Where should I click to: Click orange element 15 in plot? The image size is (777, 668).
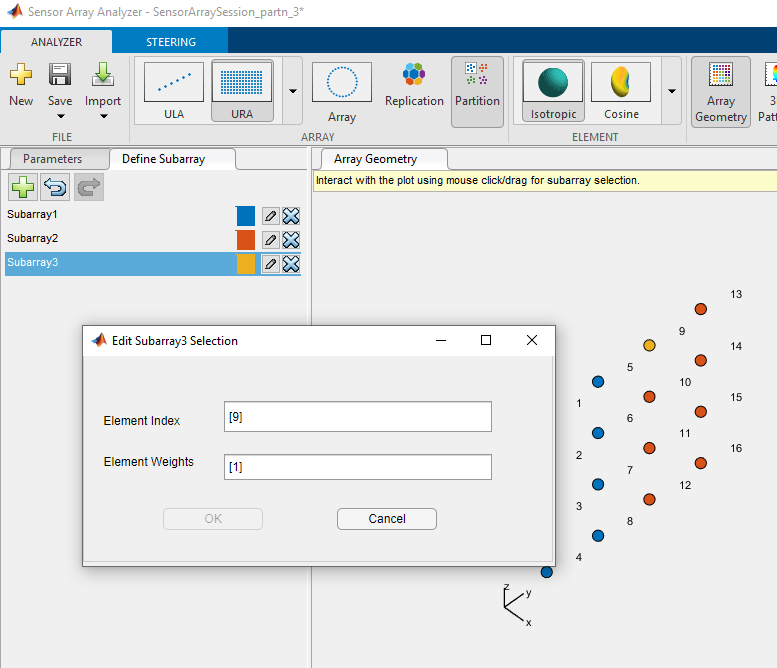tap(701, 412)
